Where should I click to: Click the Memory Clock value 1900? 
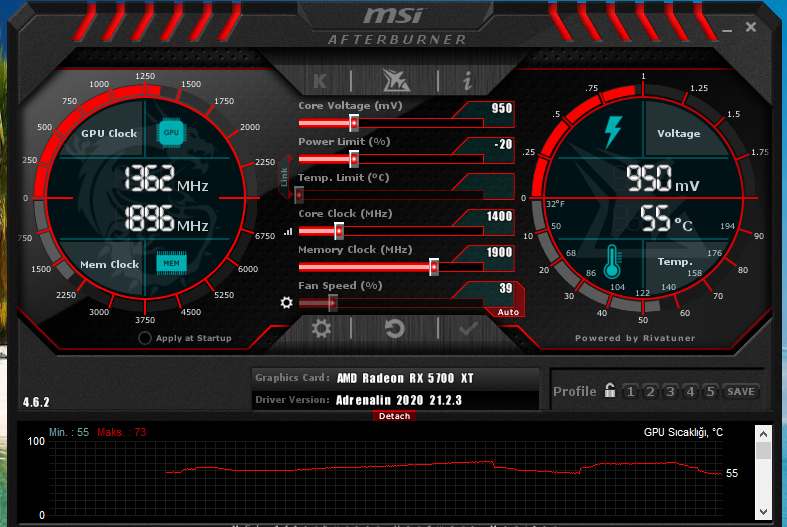tap(499, 252)
